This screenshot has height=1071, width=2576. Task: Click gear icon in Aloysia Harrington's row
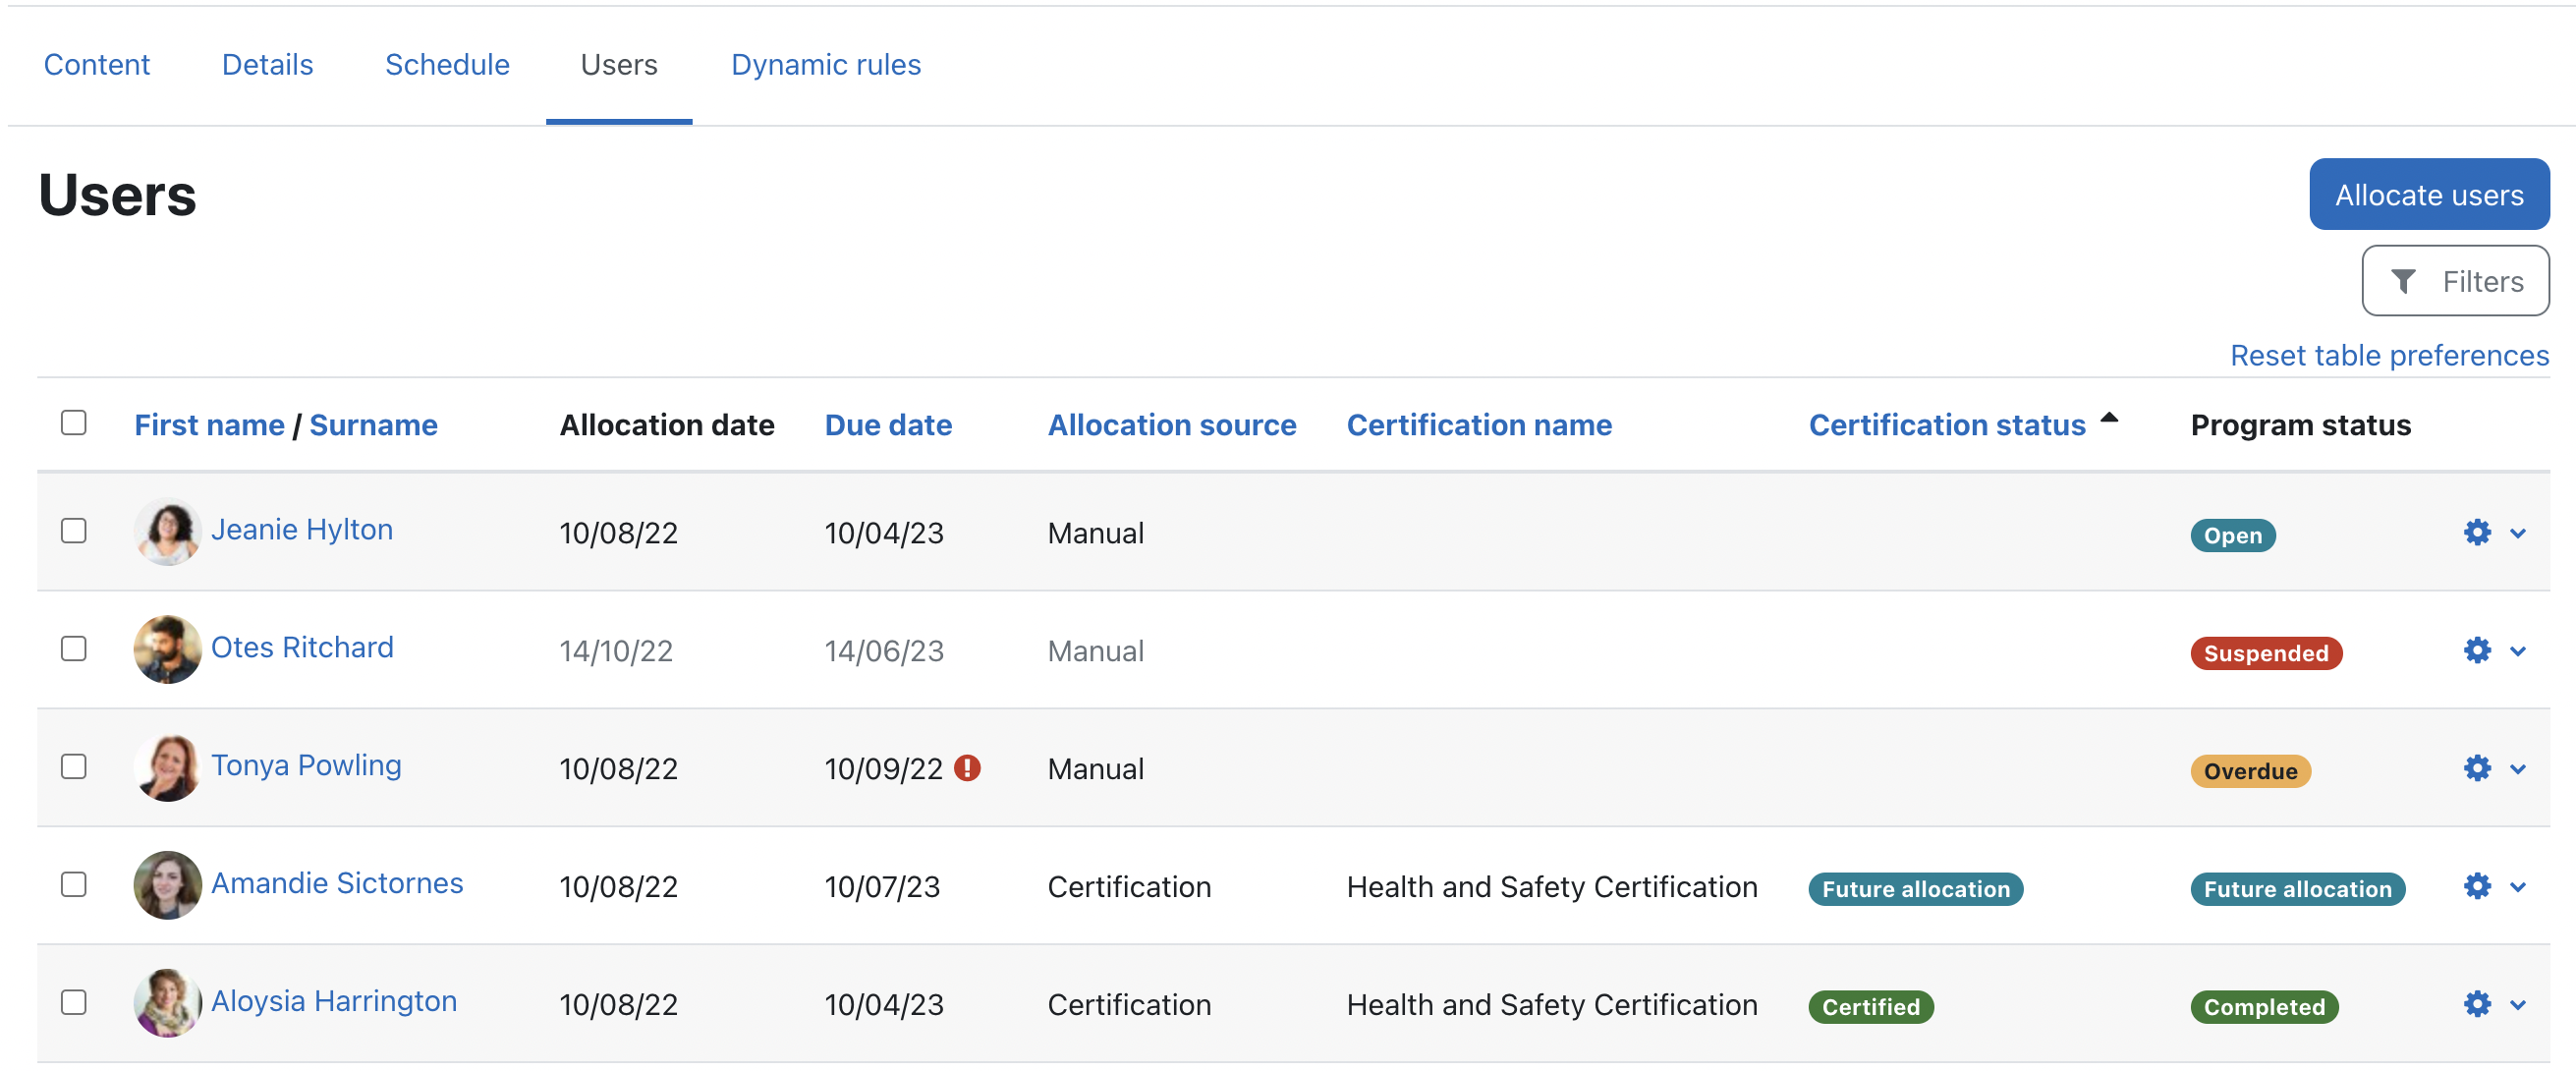tap(2476, 1004)
